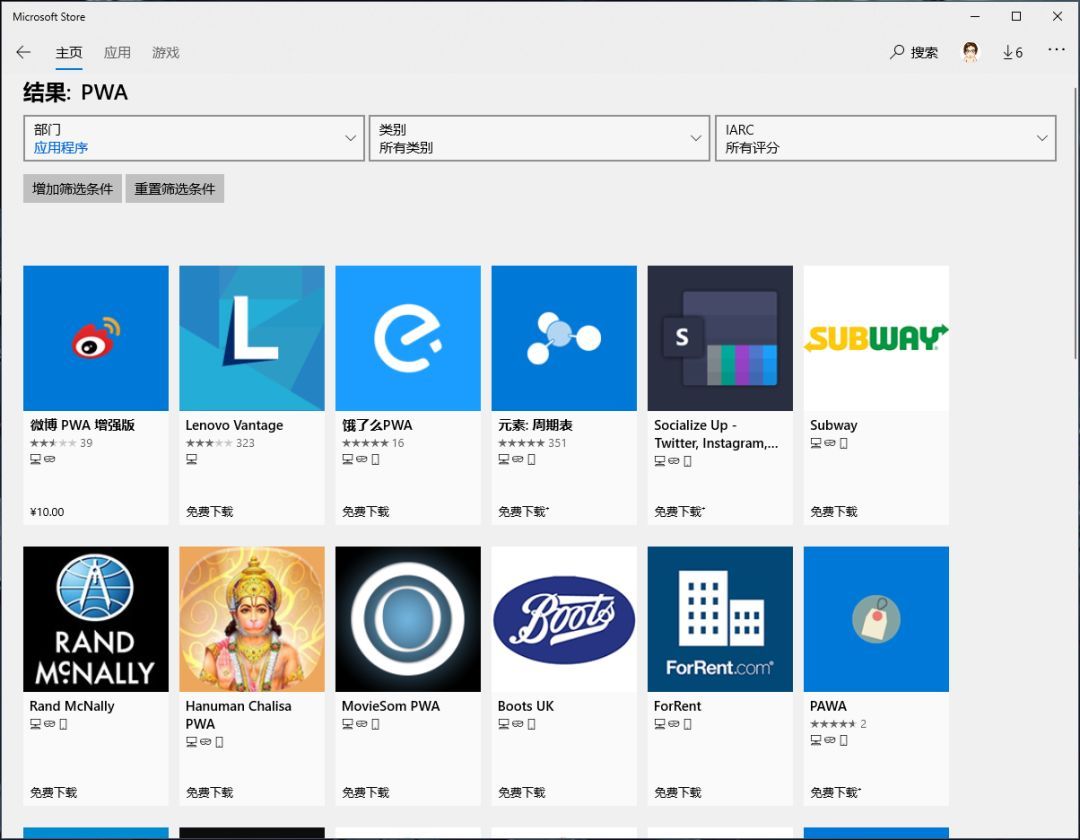Click the Lenovo Vantage title text
Viewport: 1080px width, 840px height.
234,425
